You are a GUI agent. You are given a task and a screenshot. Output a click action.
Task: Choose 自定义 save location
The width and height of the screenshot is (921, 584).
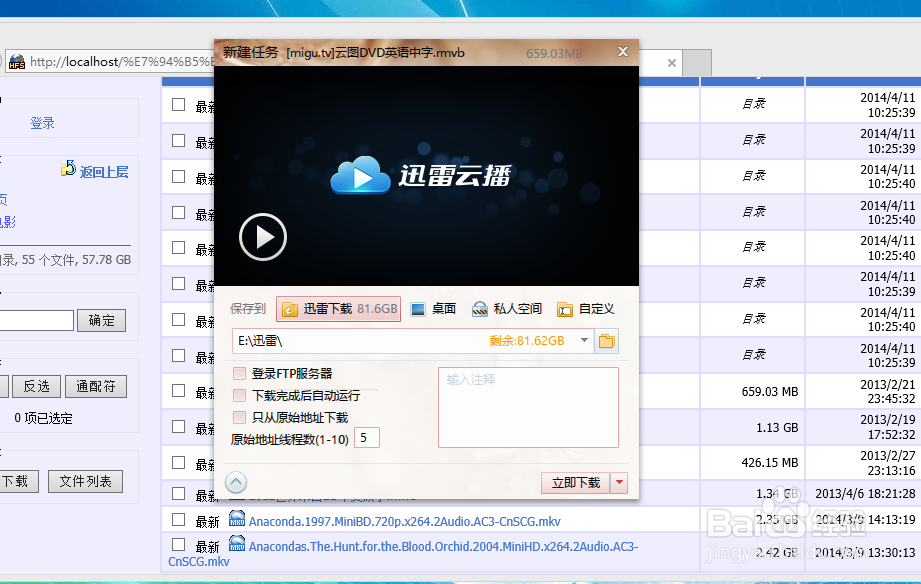point(586,309)
